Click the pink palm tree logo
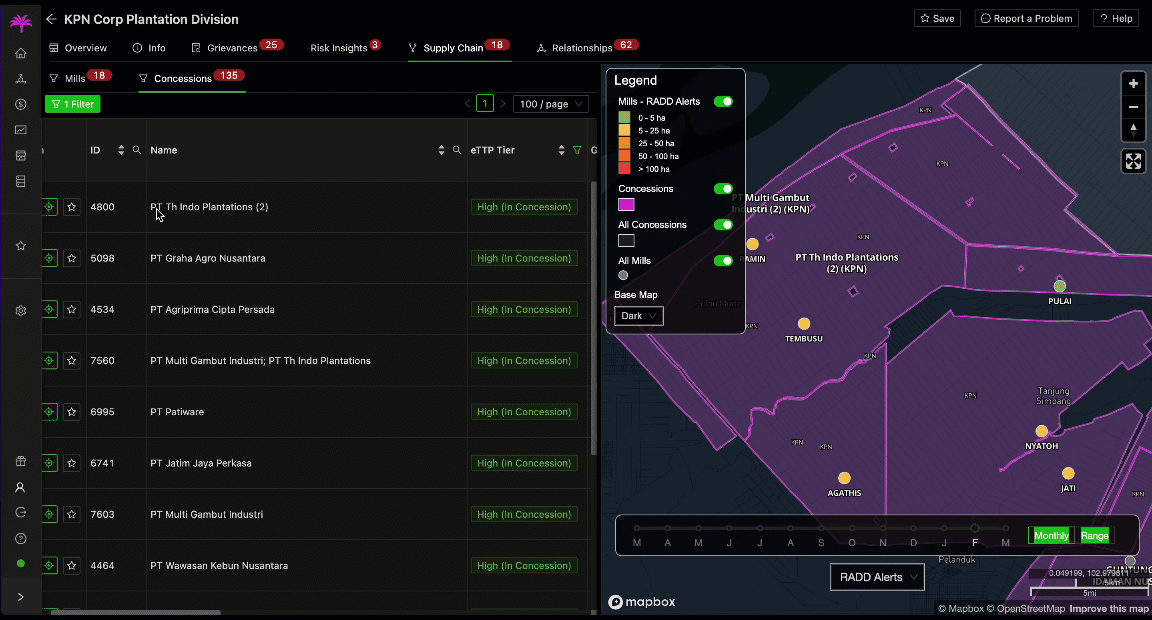The height and width of the screenshot is (620, 1152). 21,22
